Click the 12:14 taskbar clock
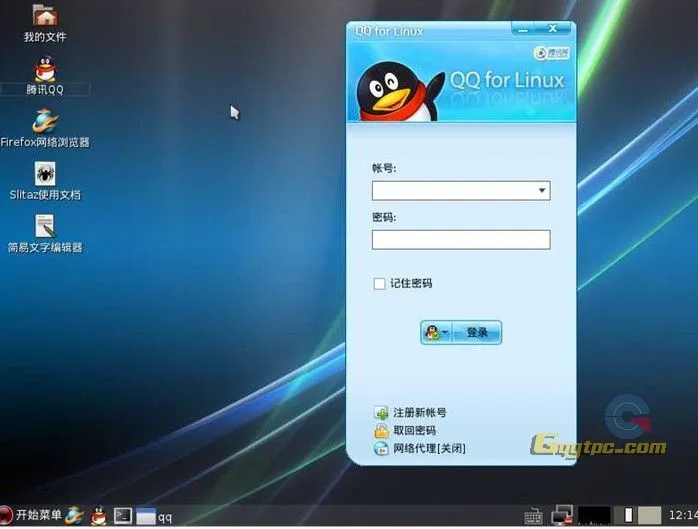This screenshot has height=529, width=698. point(683,515)
